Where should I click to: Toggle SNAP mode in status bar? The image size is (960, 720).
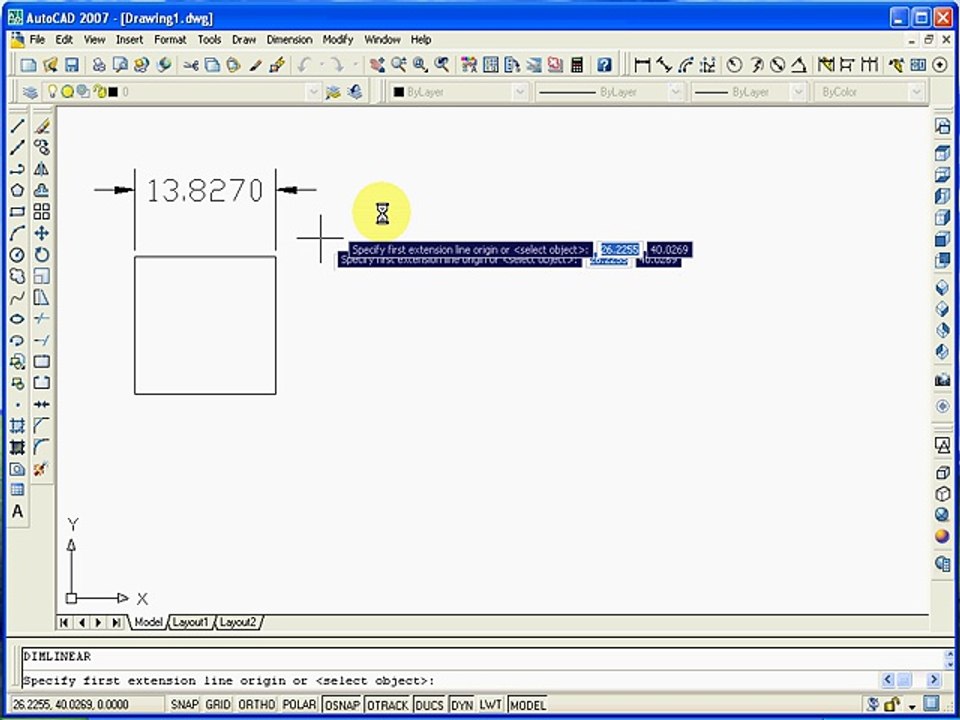coord(184,705)
